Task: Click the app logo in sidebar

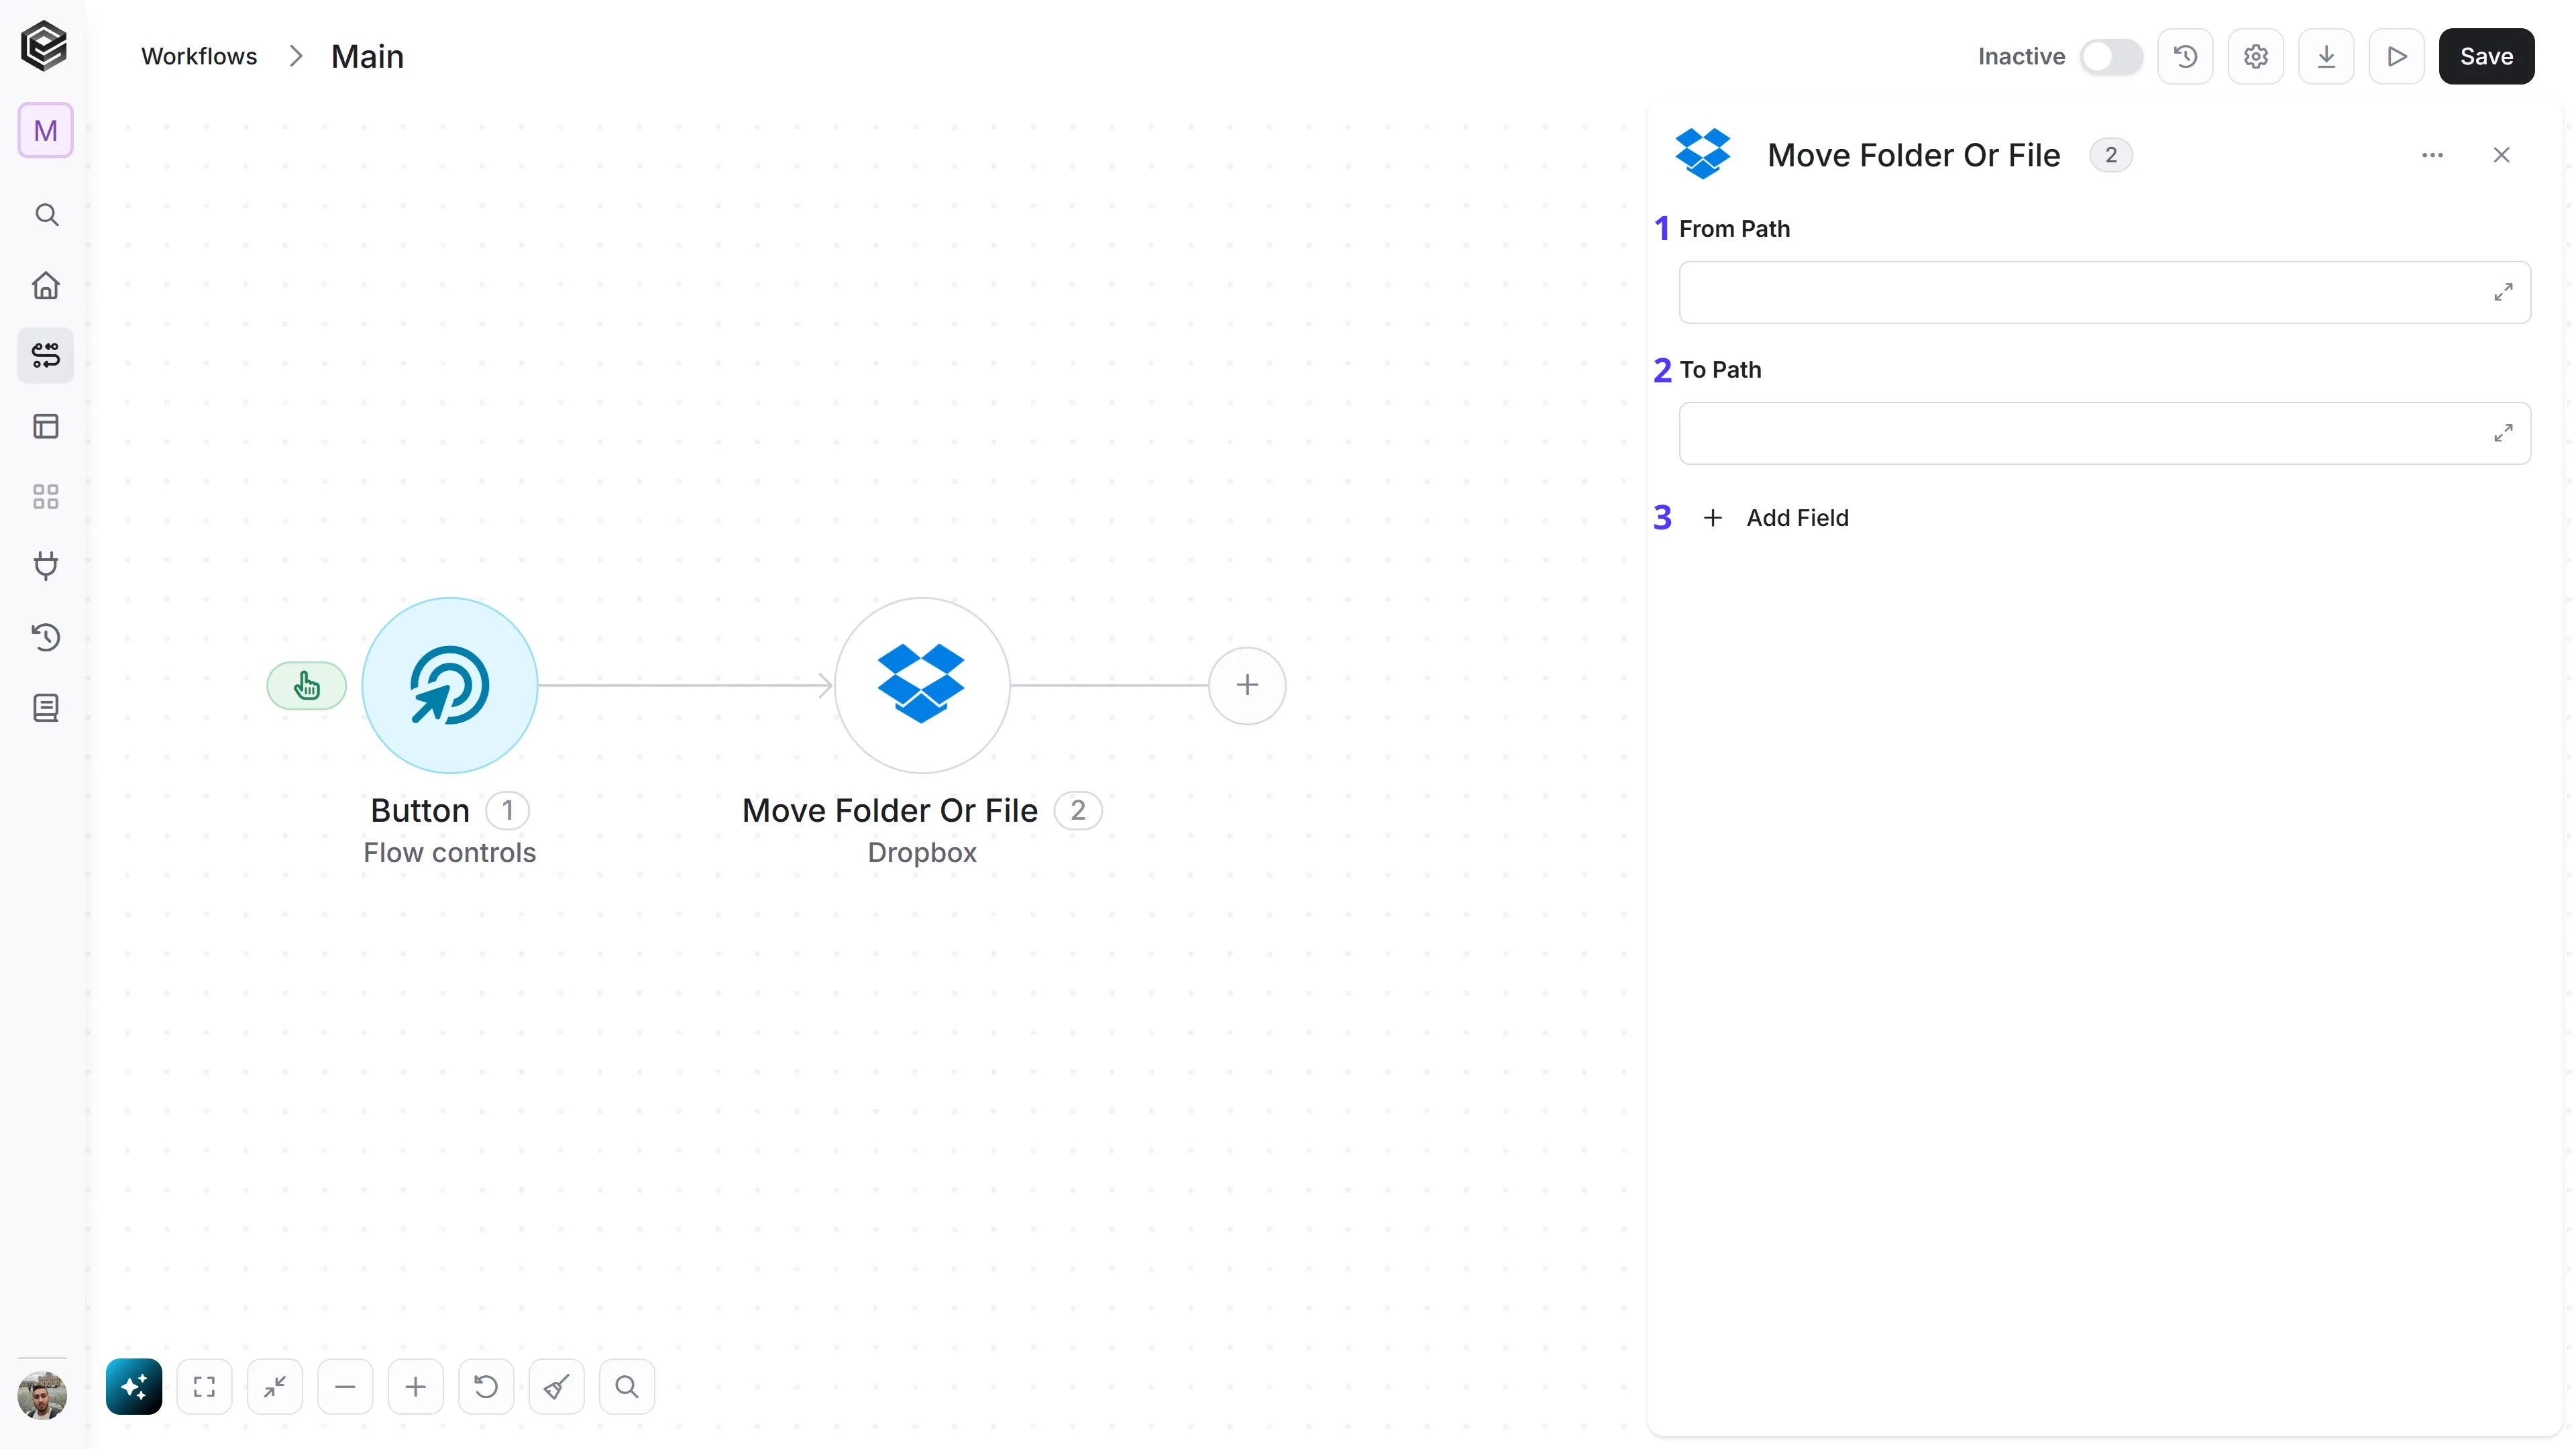Action: coord(44,46)
